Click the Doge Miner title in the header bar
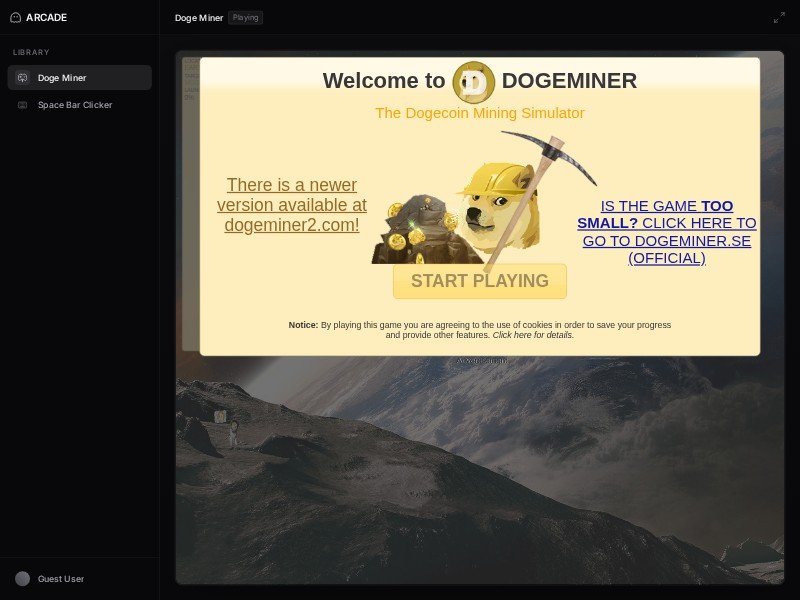Viewport: 800px width, 600px height. 197,17
